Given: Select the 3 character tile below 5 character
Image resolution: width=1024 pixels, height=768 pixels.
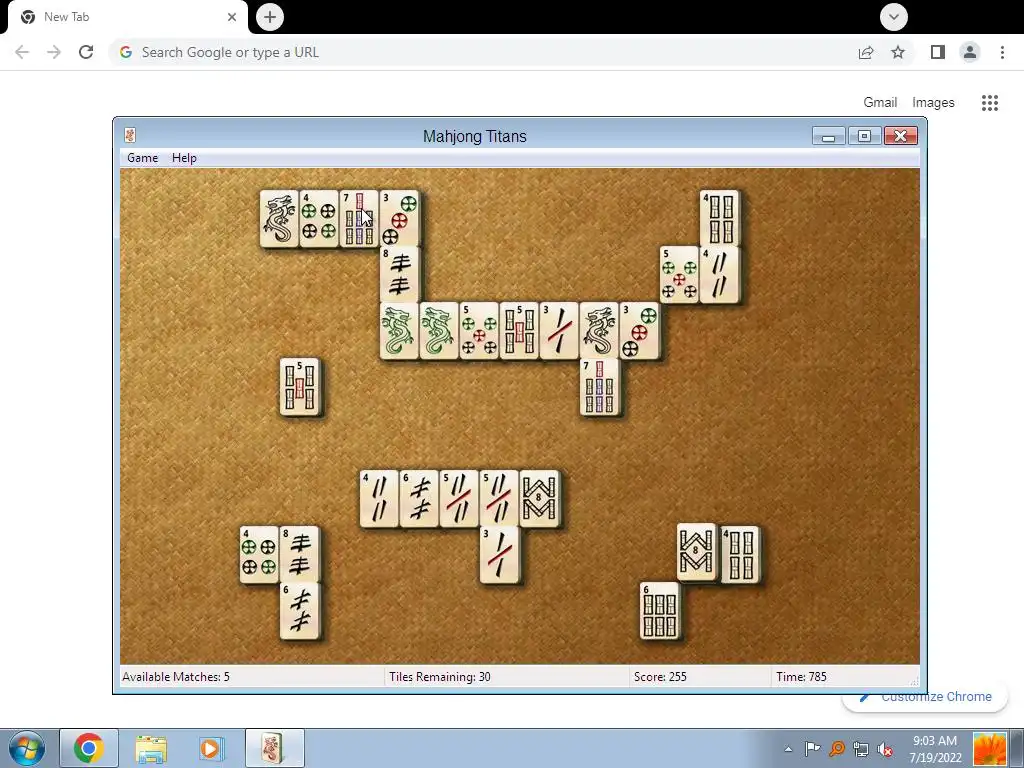Looking at the screenshot, I should 499,554.
